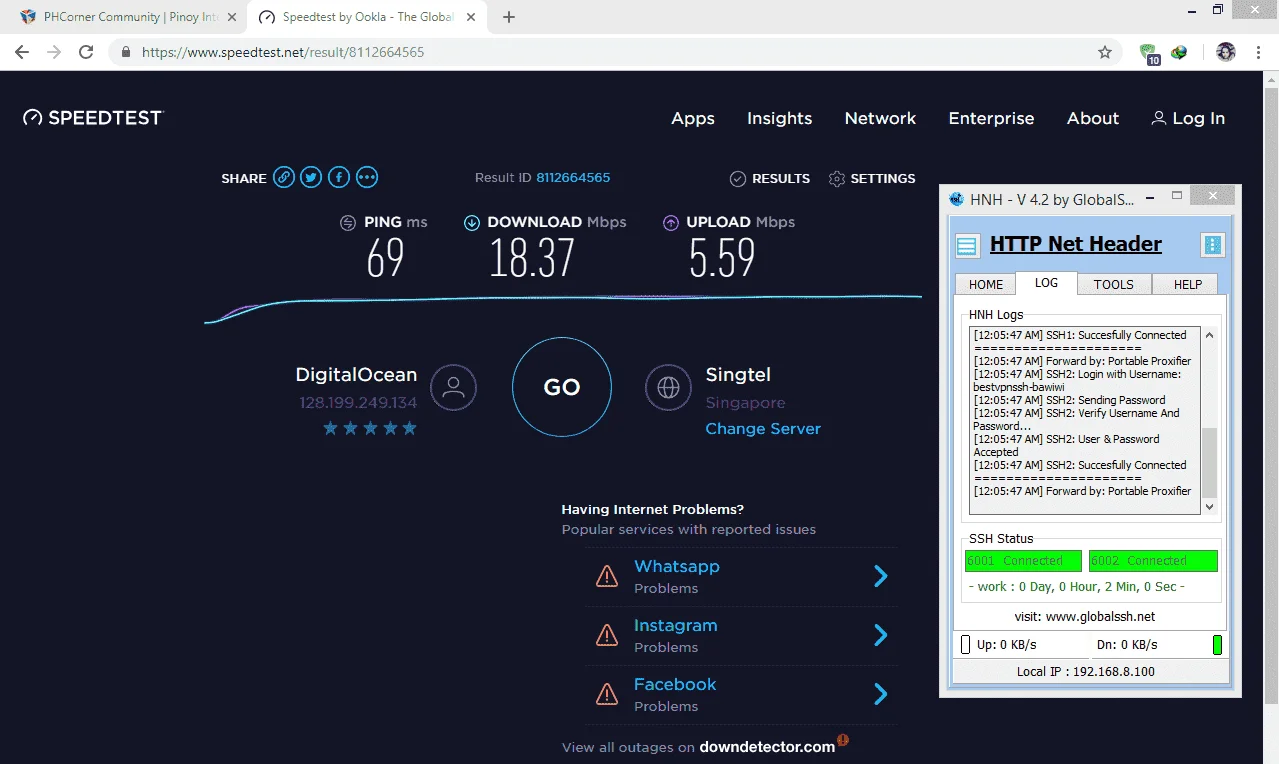Expand Instagram row chevron arrow
The height and width of the screenshot is (764, 1279).
click(x=881, y=635)
